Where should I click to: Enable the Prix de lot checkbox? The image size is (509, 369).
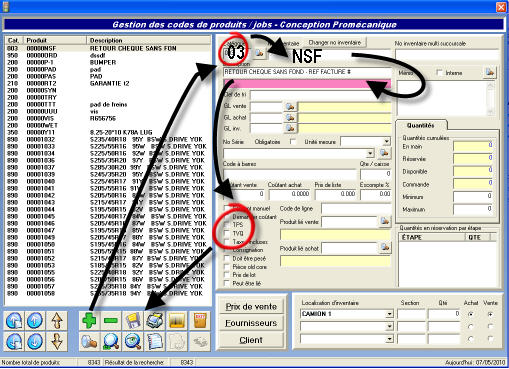pyautogui.click(x=227, y=275)
